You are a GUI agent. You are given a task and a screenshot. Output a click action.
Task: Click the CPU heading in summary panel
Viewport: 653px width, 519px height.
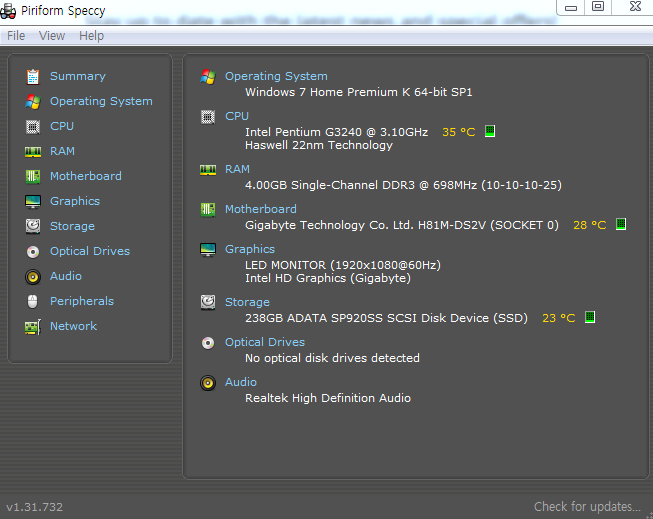click(x=237, y=116)
